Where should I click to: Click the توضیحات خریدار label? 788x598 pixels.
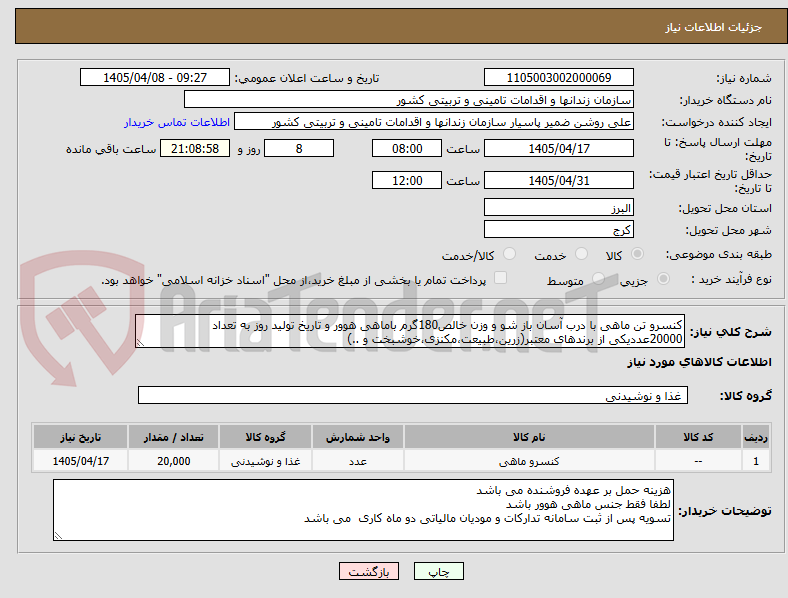point(725,511)
